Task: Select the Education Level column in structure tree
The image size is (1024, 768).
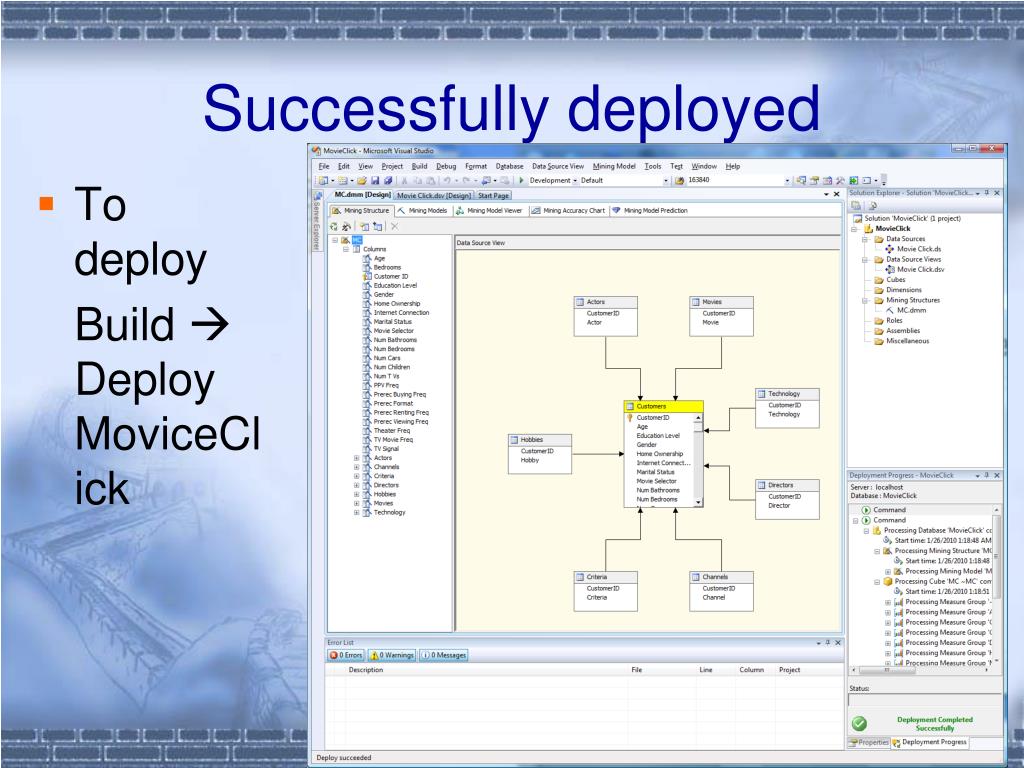Action: coord(395,285)
